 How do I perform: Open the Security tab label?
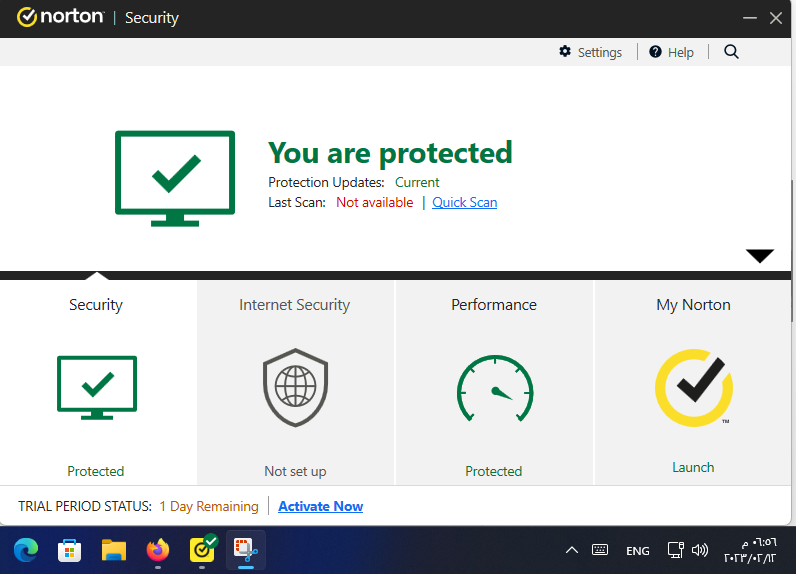click(96, 305)
